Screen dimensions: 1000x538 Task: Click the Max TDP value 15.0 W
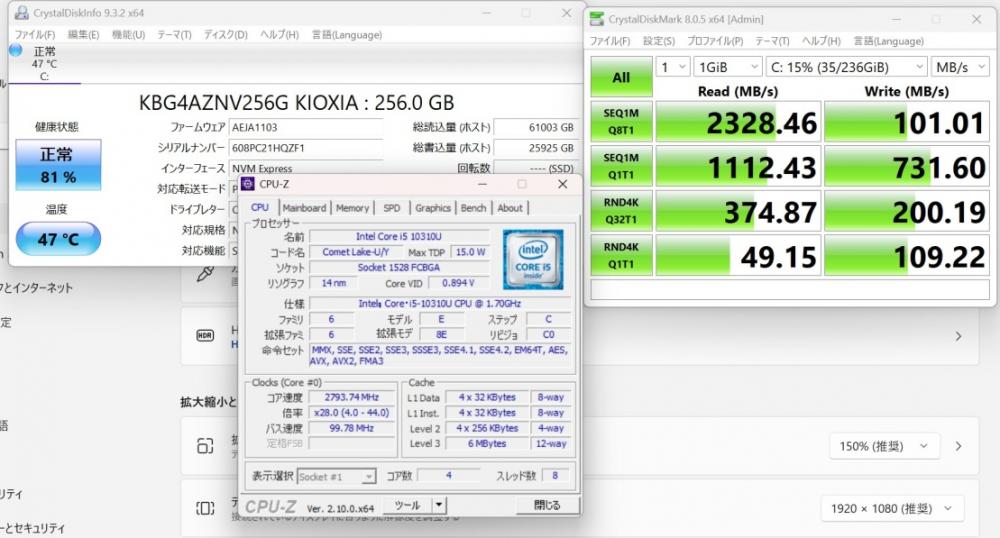coord(470,252)
